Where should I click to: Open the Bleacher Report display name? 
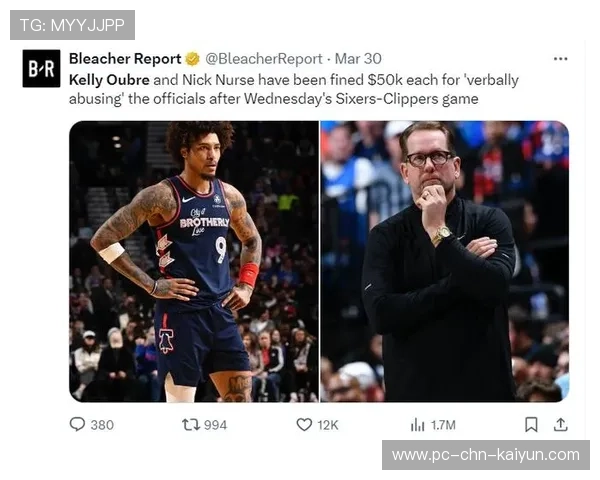125,59
